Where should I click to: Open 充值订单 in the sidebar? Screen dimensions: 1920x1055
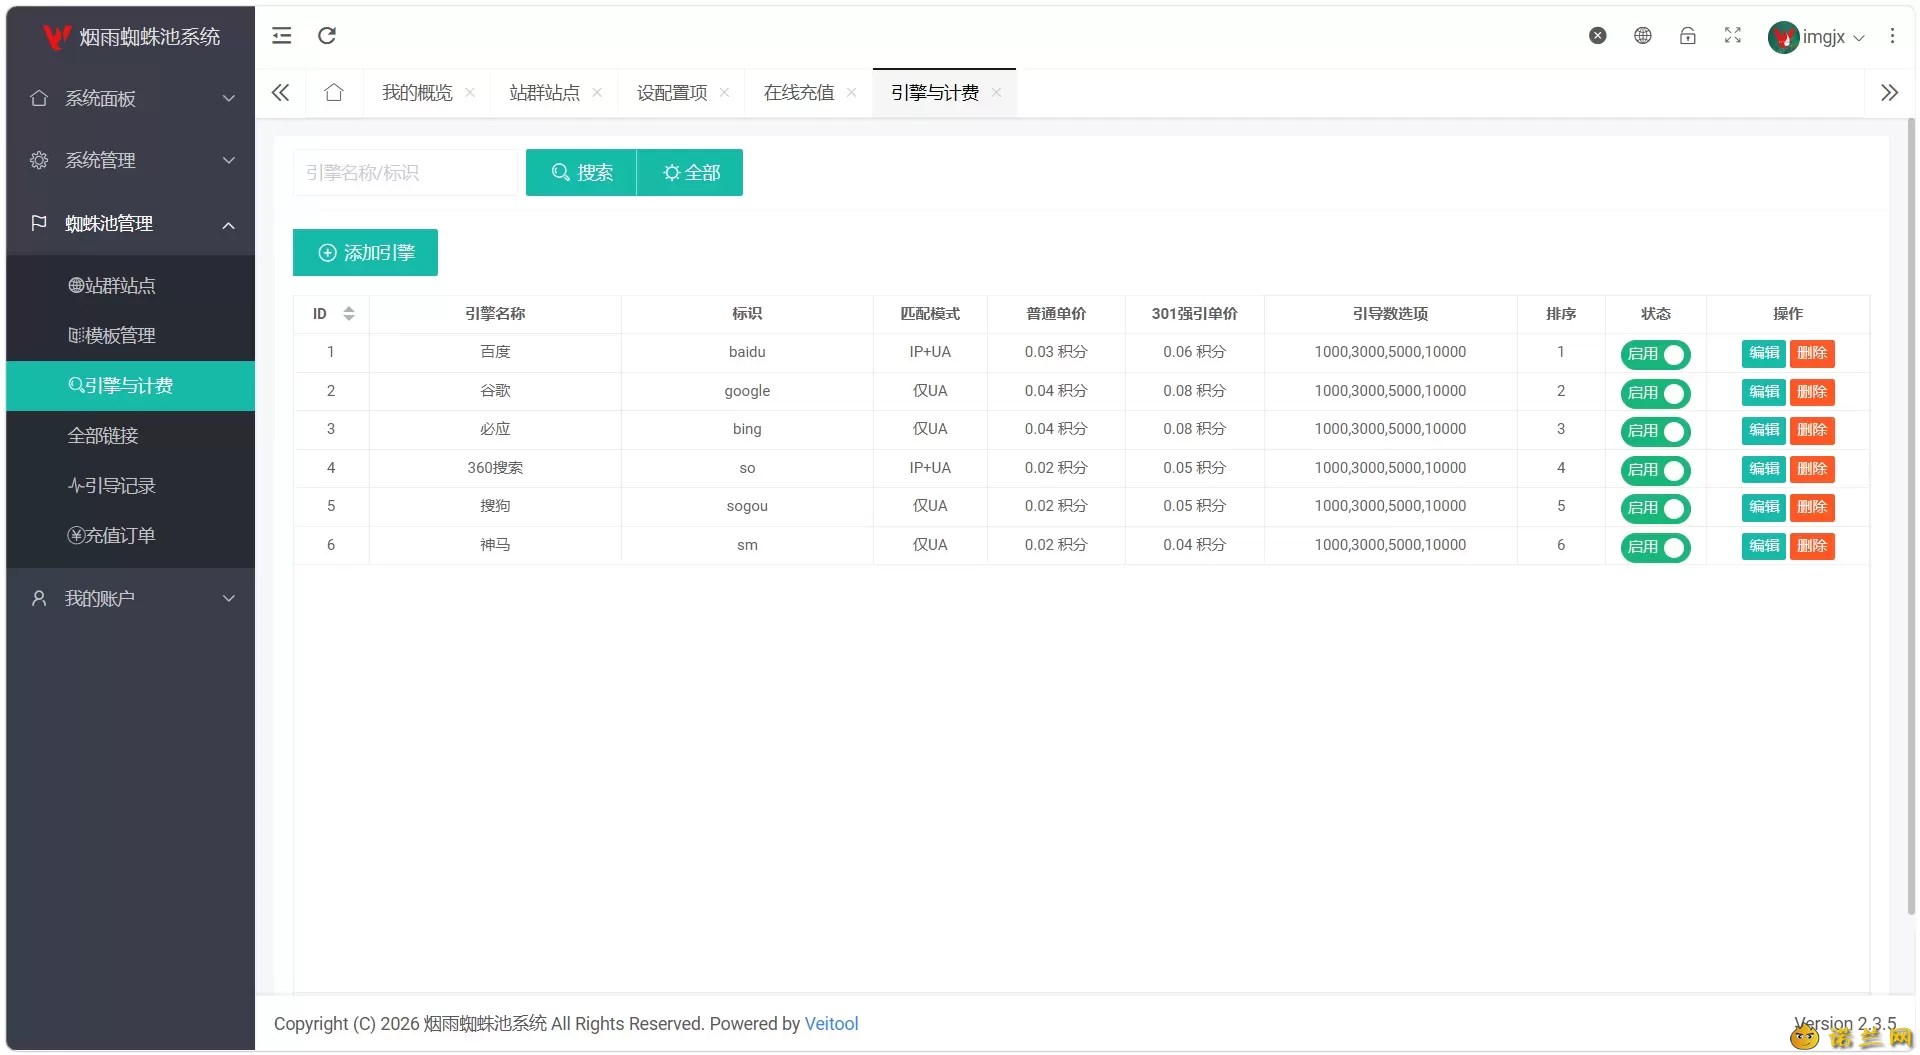[130, 536]
